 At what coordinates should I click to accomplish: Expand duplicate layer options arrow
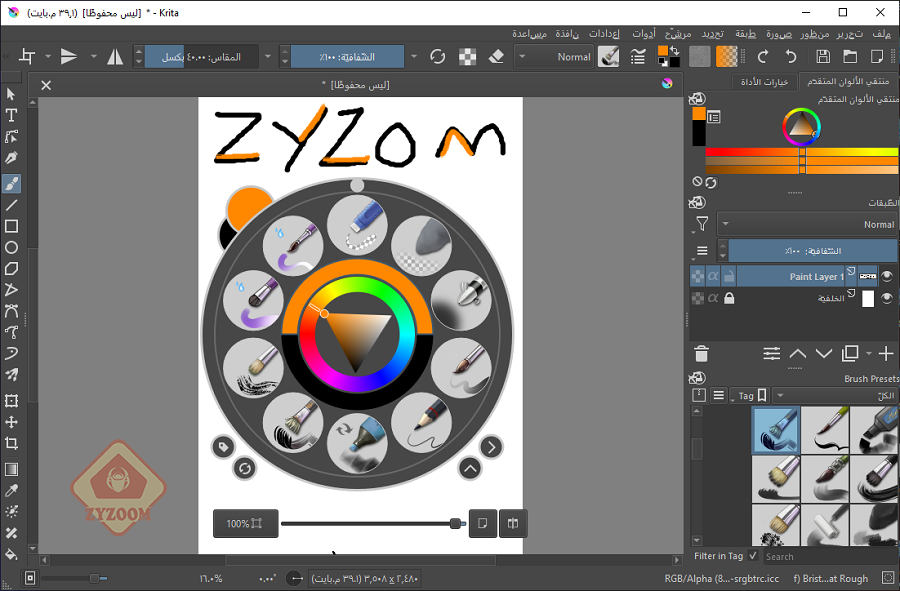pos(868,353)
